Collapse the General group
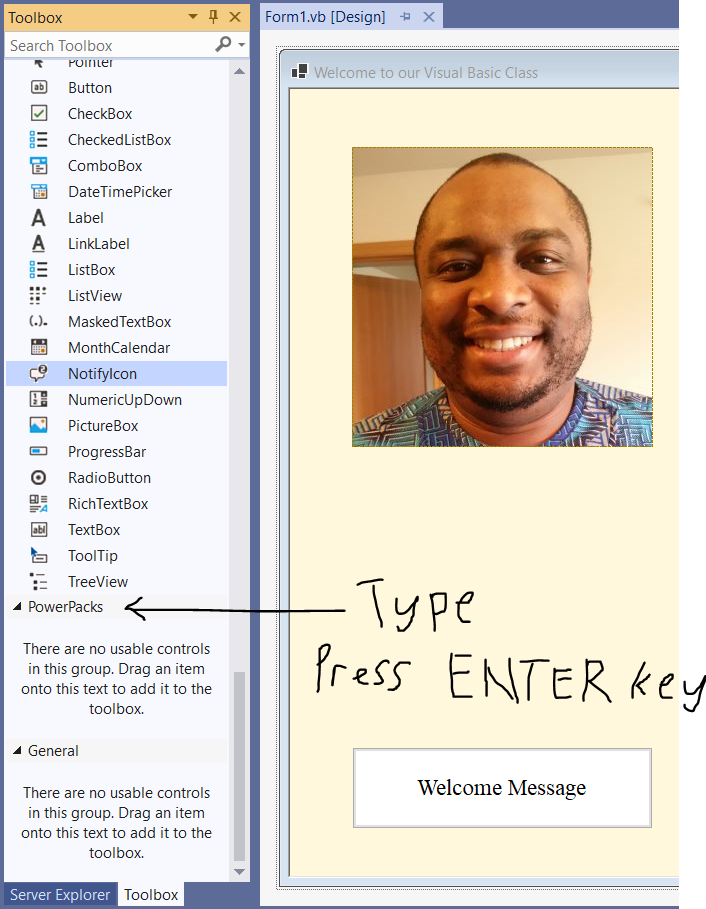Image resolution: width=706 pixels, height=909 pixels. [x=17, y=751]
